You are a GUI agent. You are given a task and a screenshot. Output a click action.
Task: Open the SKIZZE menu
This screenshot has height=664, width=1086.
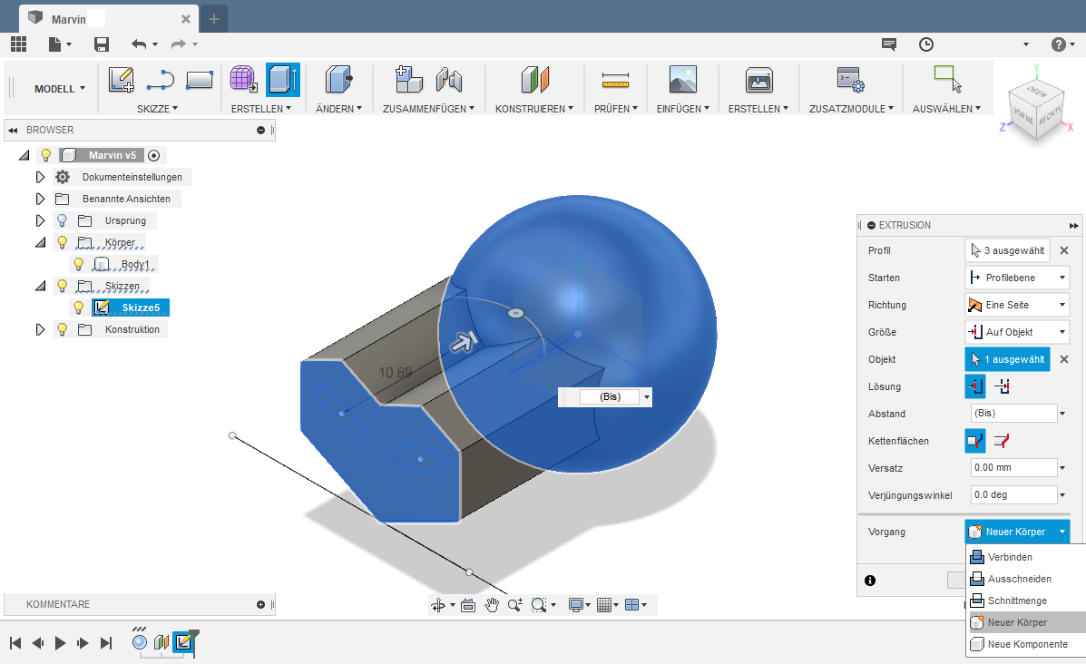point(157,109)
